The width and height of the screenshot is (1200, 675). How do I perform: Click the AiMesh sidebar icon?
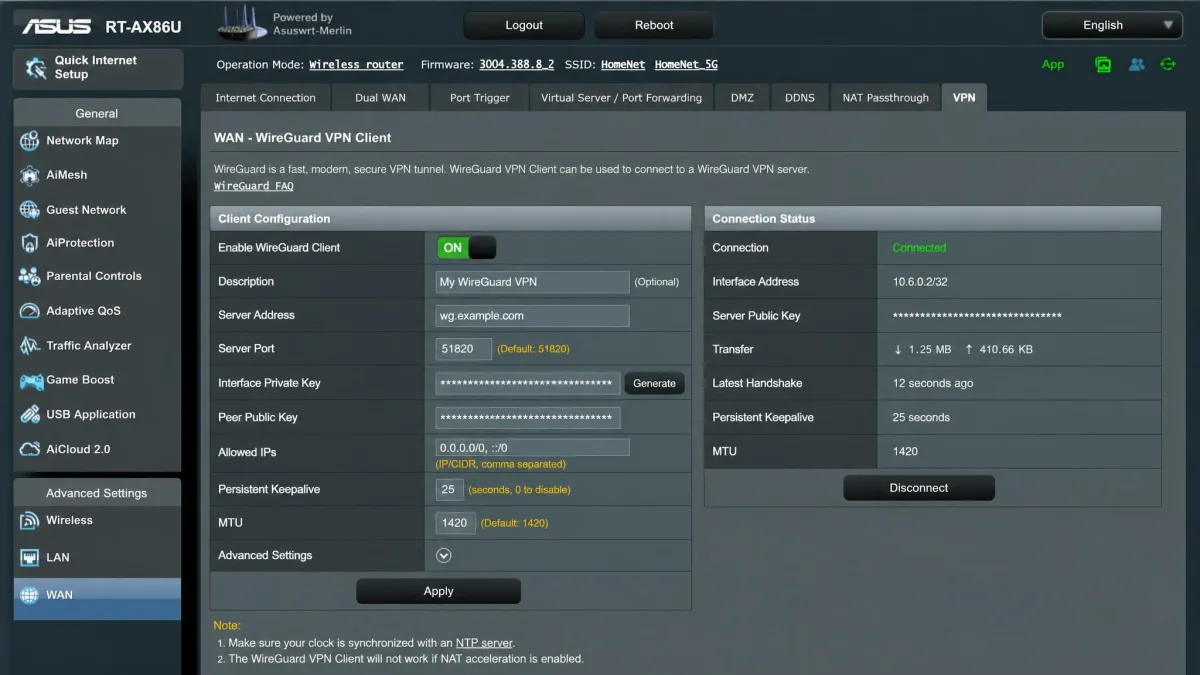click(x=29, y=175)
